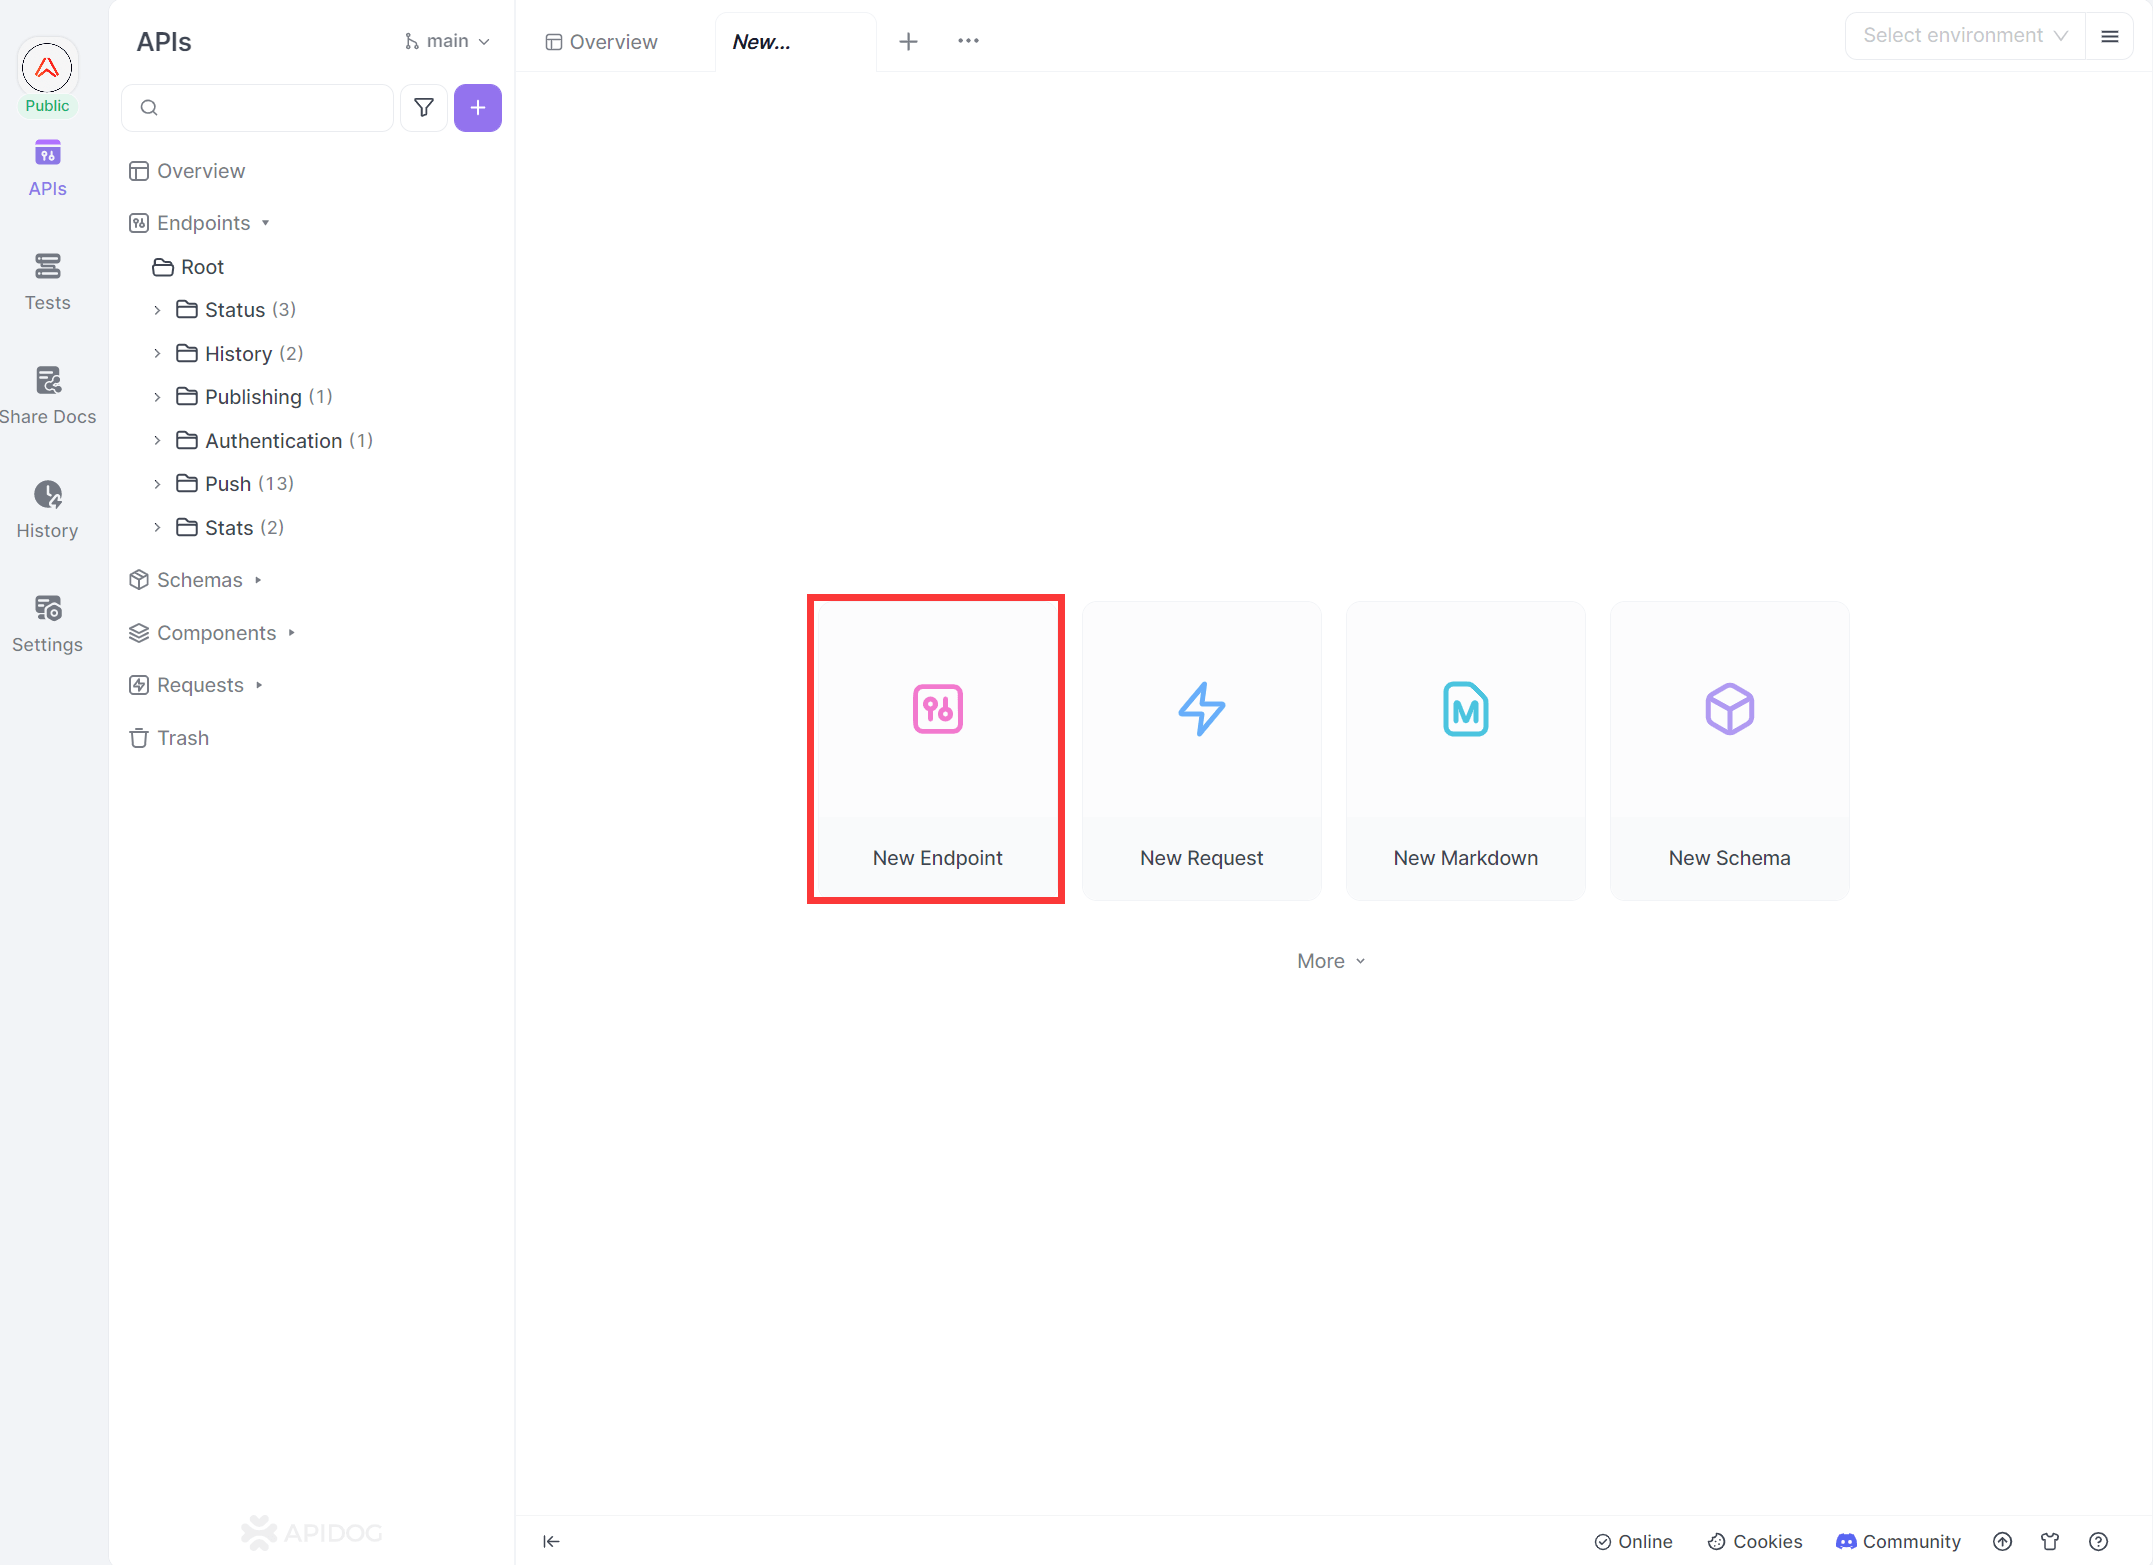Open the main branch dropdown
The image size is (2153, 1565).
[447, 41]
